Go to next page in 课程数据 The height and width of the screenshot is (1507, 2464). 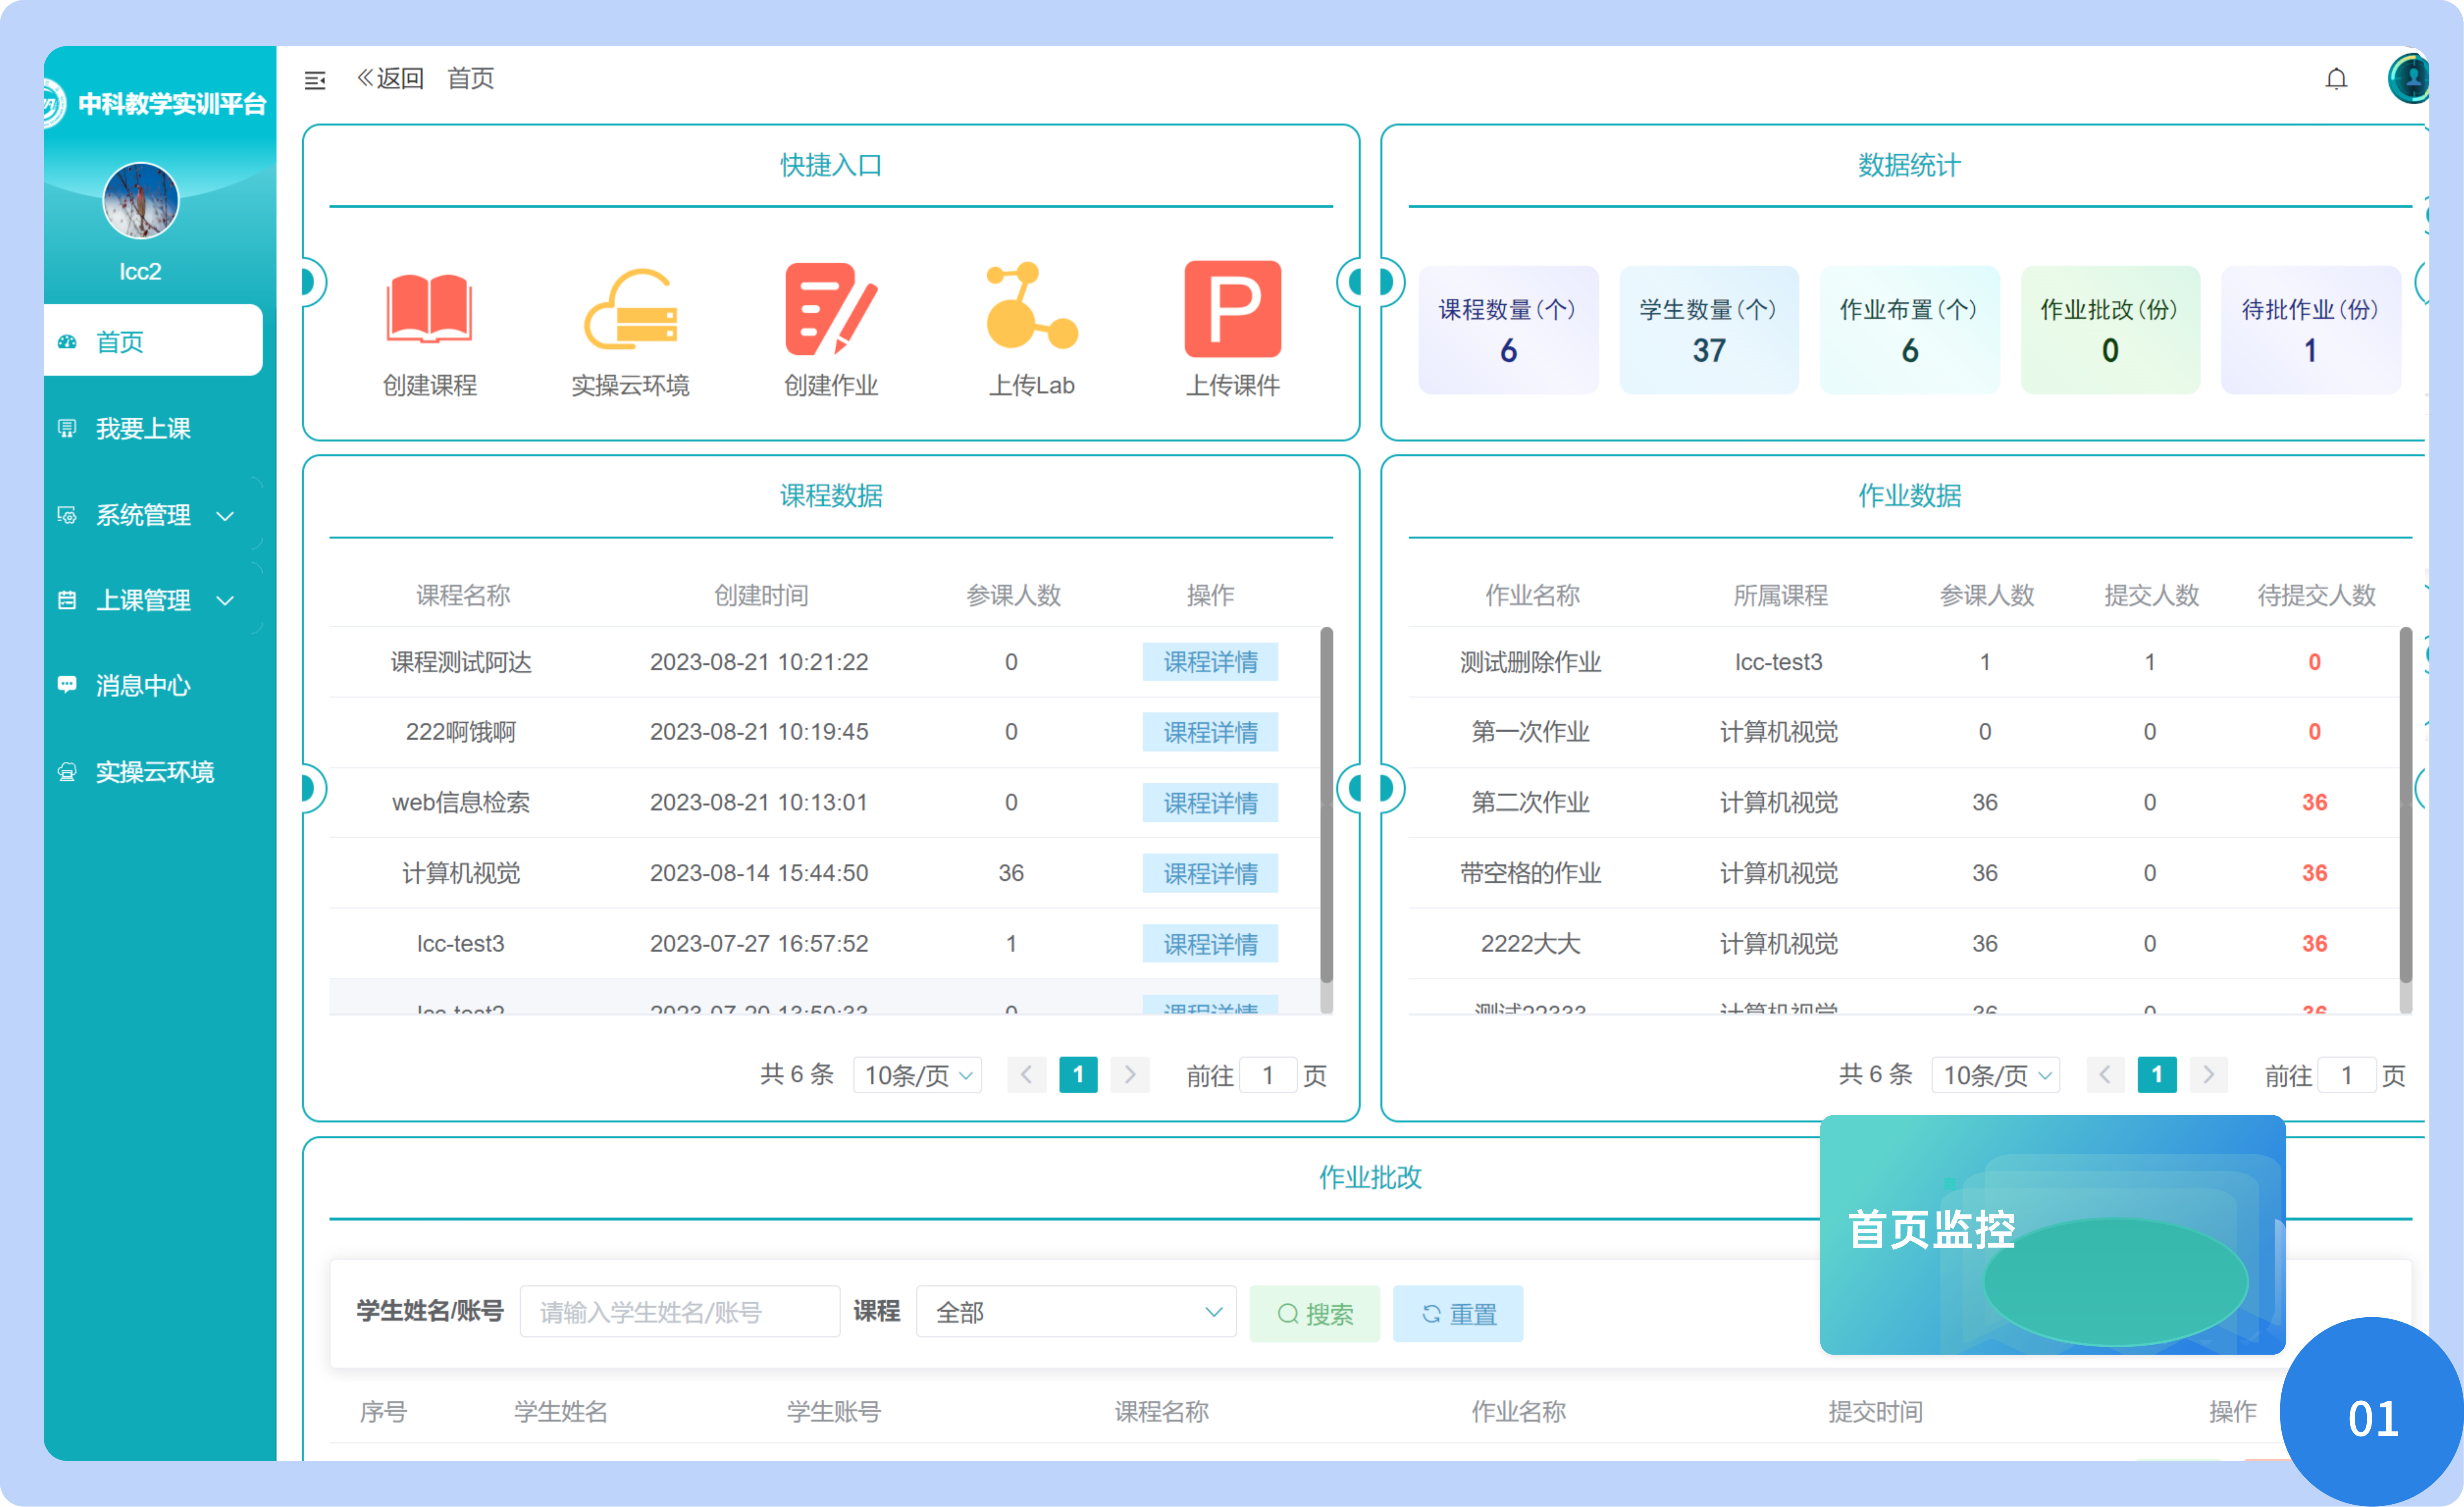pos(1130,1075)
